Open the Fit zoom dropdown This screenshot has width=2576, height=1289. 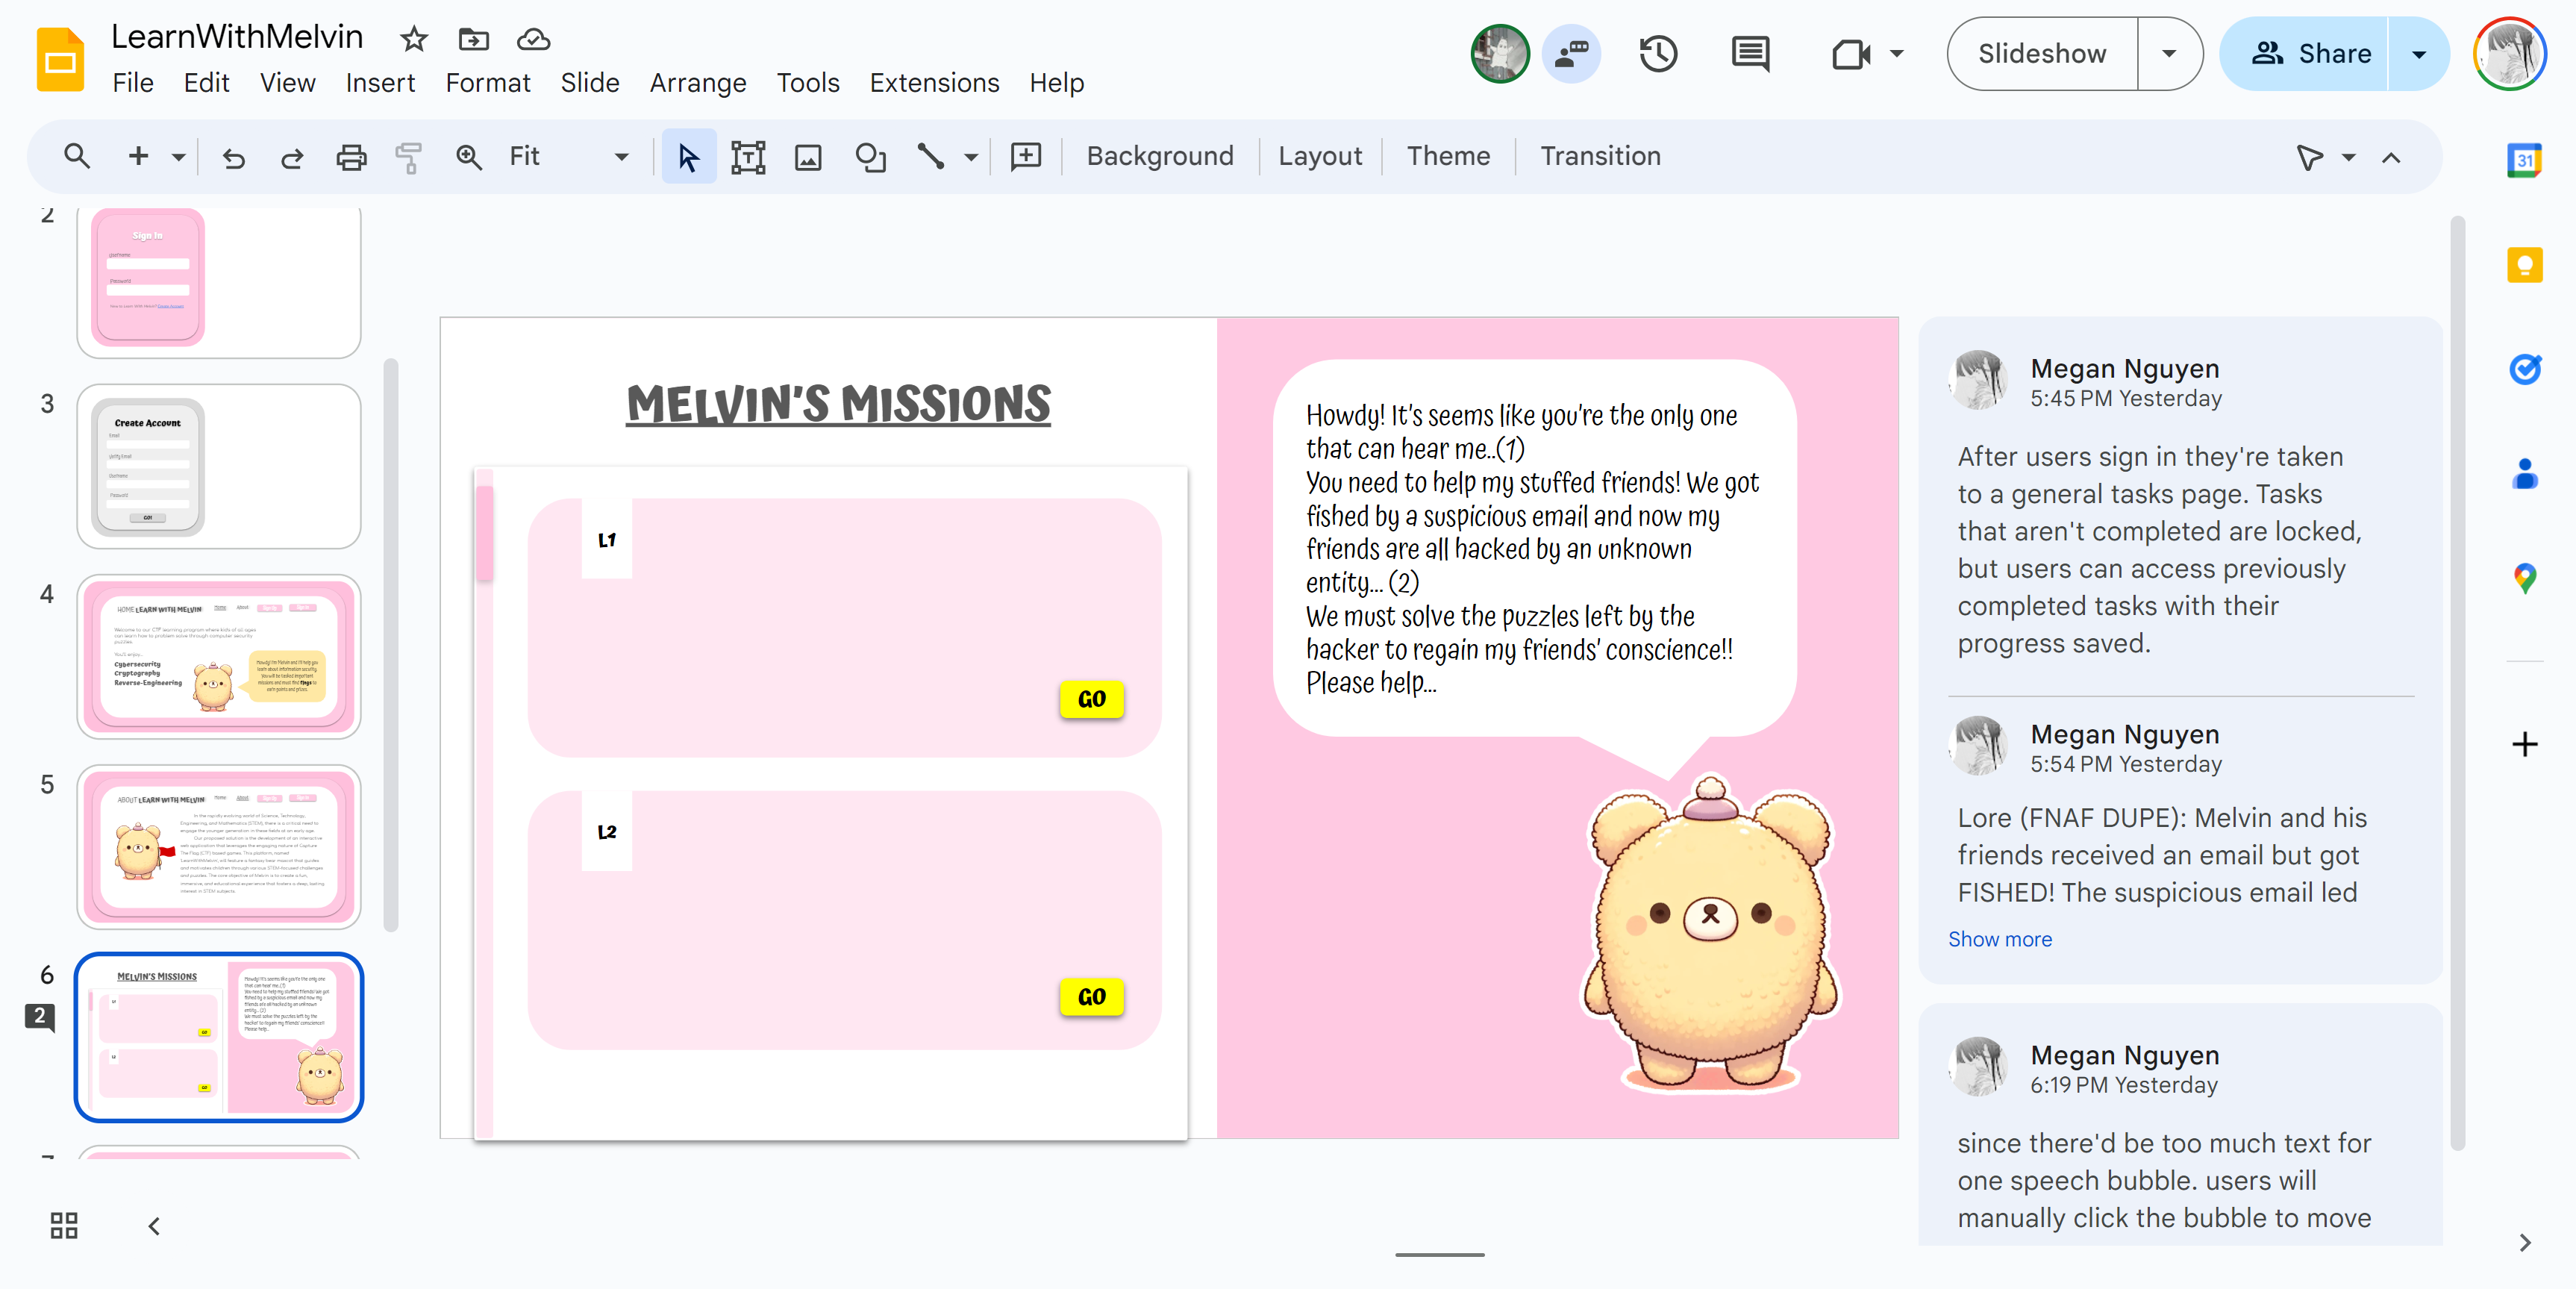pyautogui.click(x=620, y=157)
